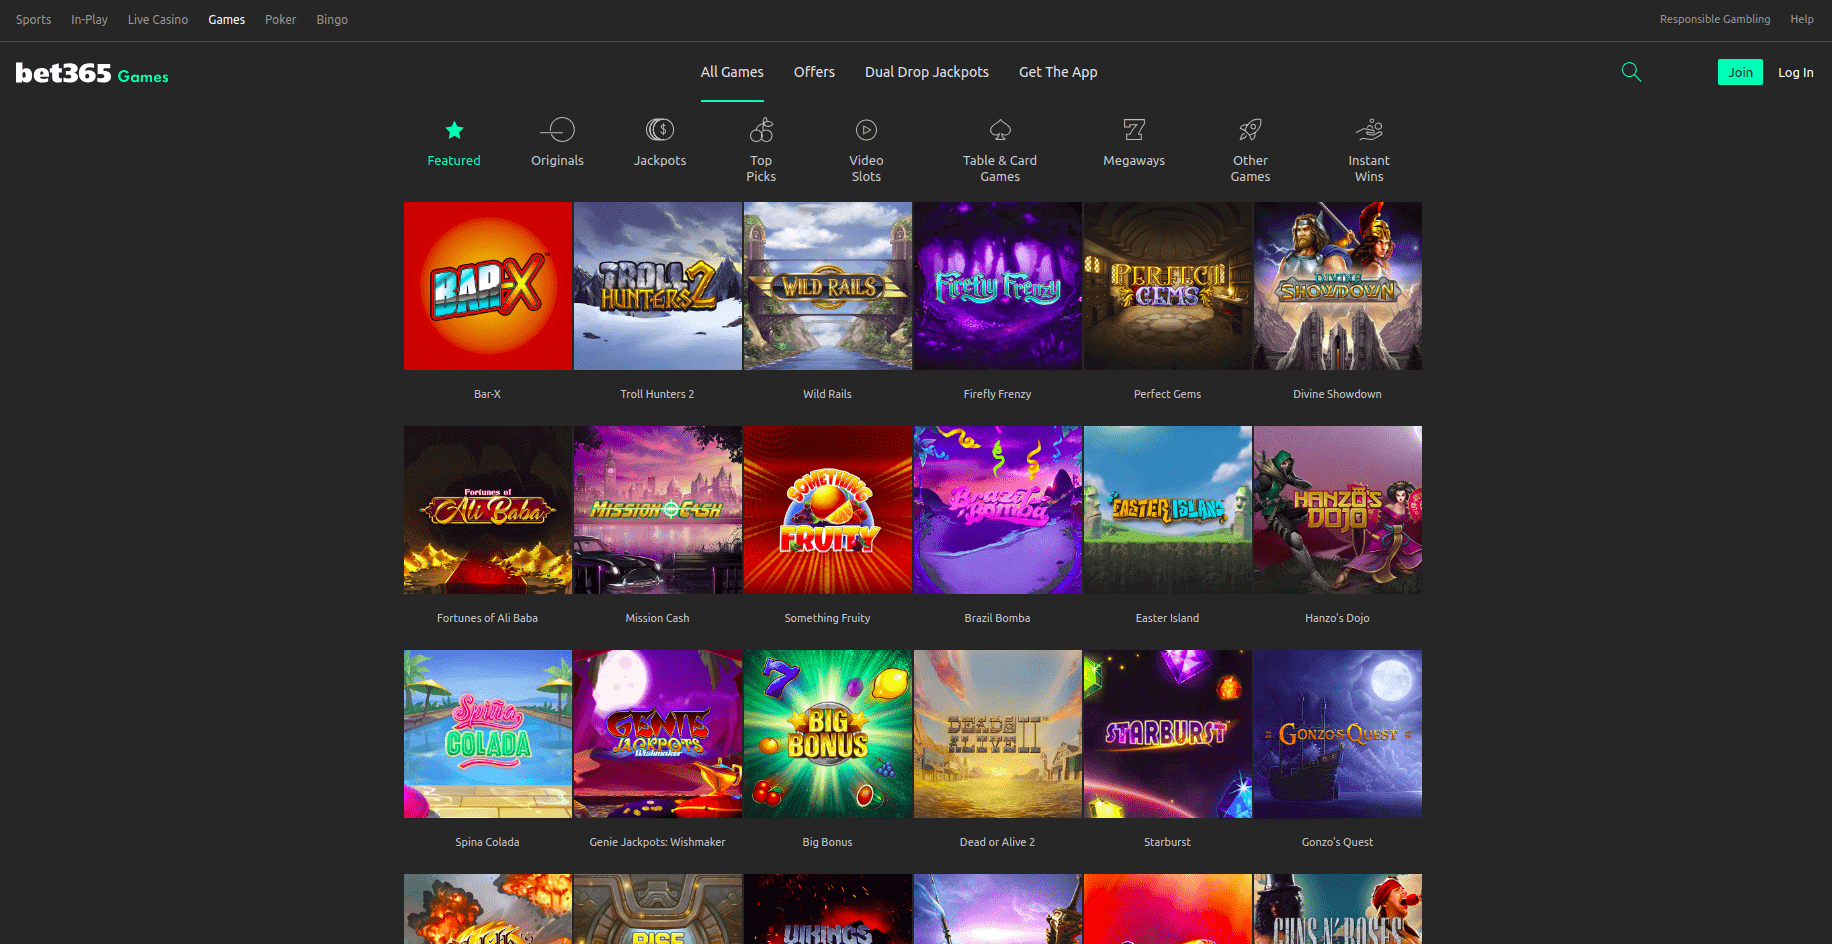Select the Featured star icon
This screenshot has width=1832, height=944.
(454, 130)
